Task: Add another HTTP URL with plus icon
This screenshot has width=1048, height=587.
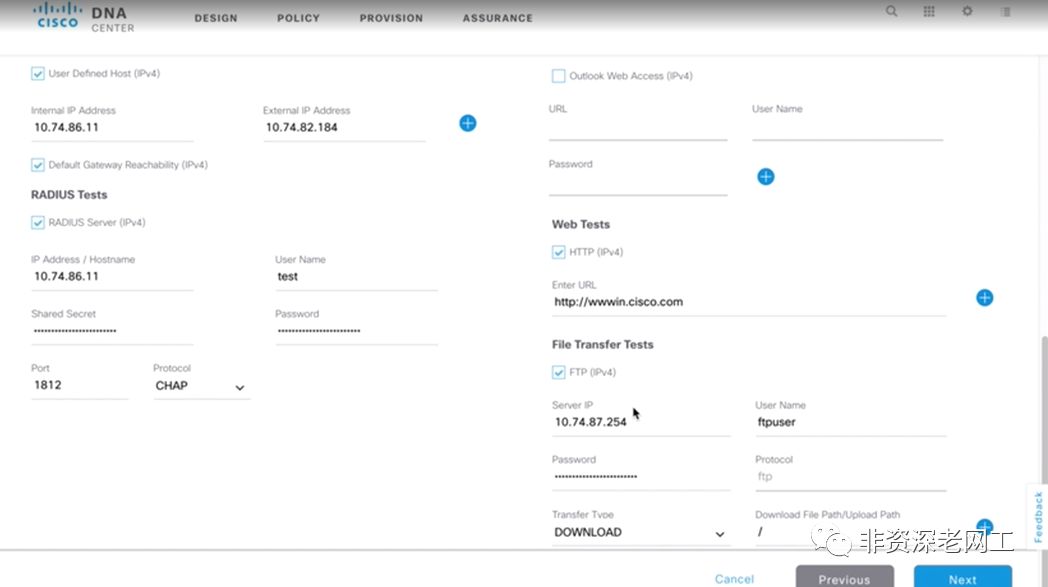Action: pyautogui.click(x=985, y=298)
